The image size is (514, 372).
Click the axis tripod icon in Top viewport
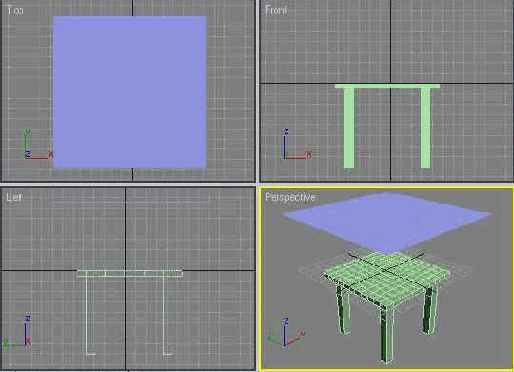(38, 144)
